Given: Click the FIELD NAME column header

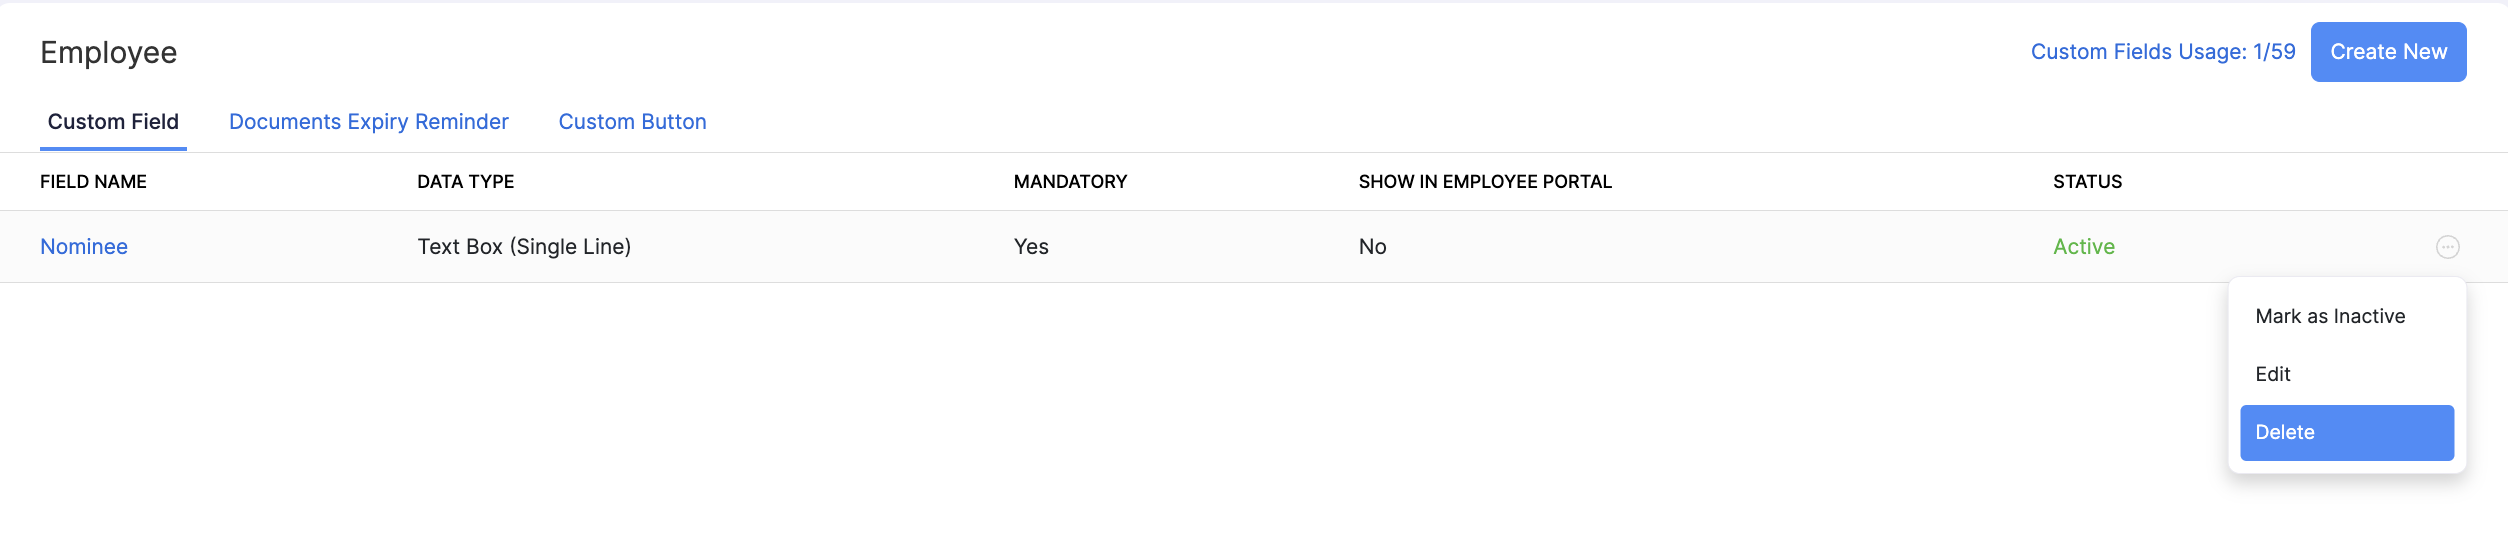Looking at the screenshot, I should coord(93,182).
